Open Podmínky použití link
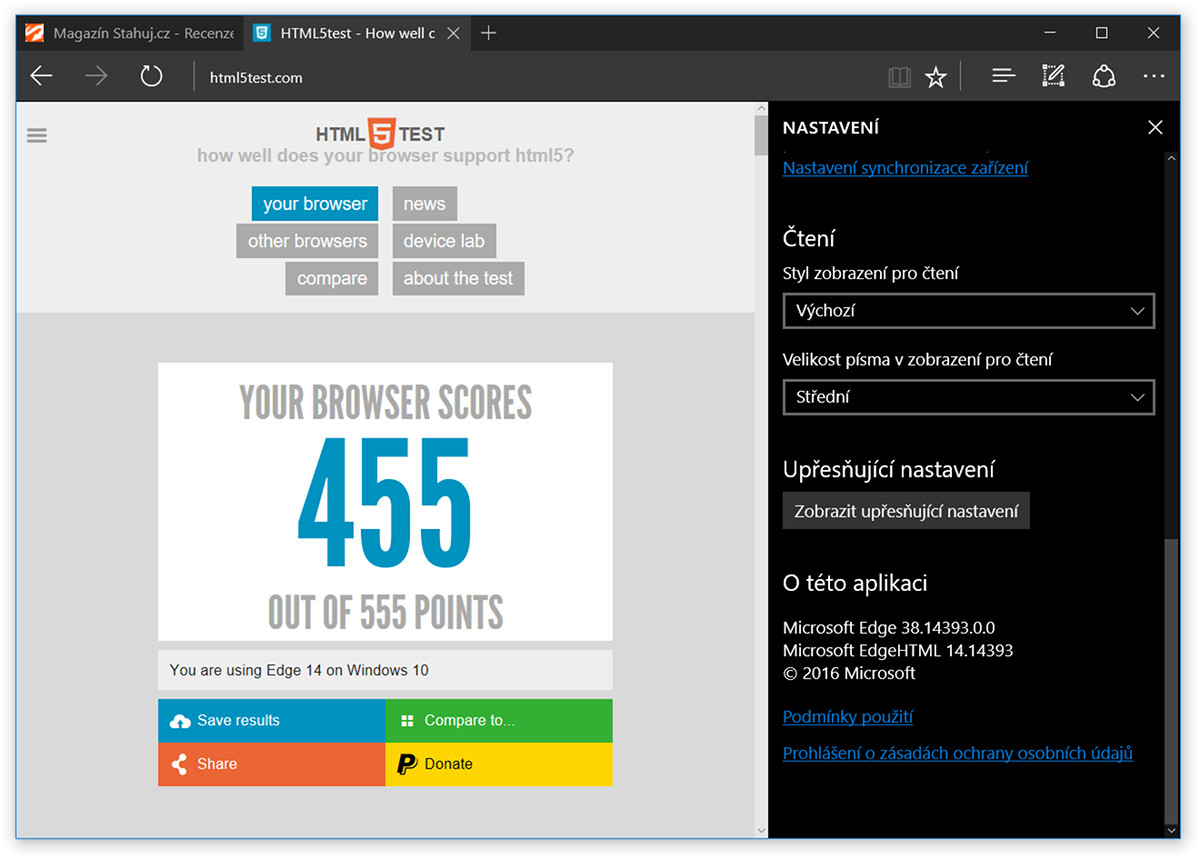The width and height of the screenshot is (1200, 859). 848,716
